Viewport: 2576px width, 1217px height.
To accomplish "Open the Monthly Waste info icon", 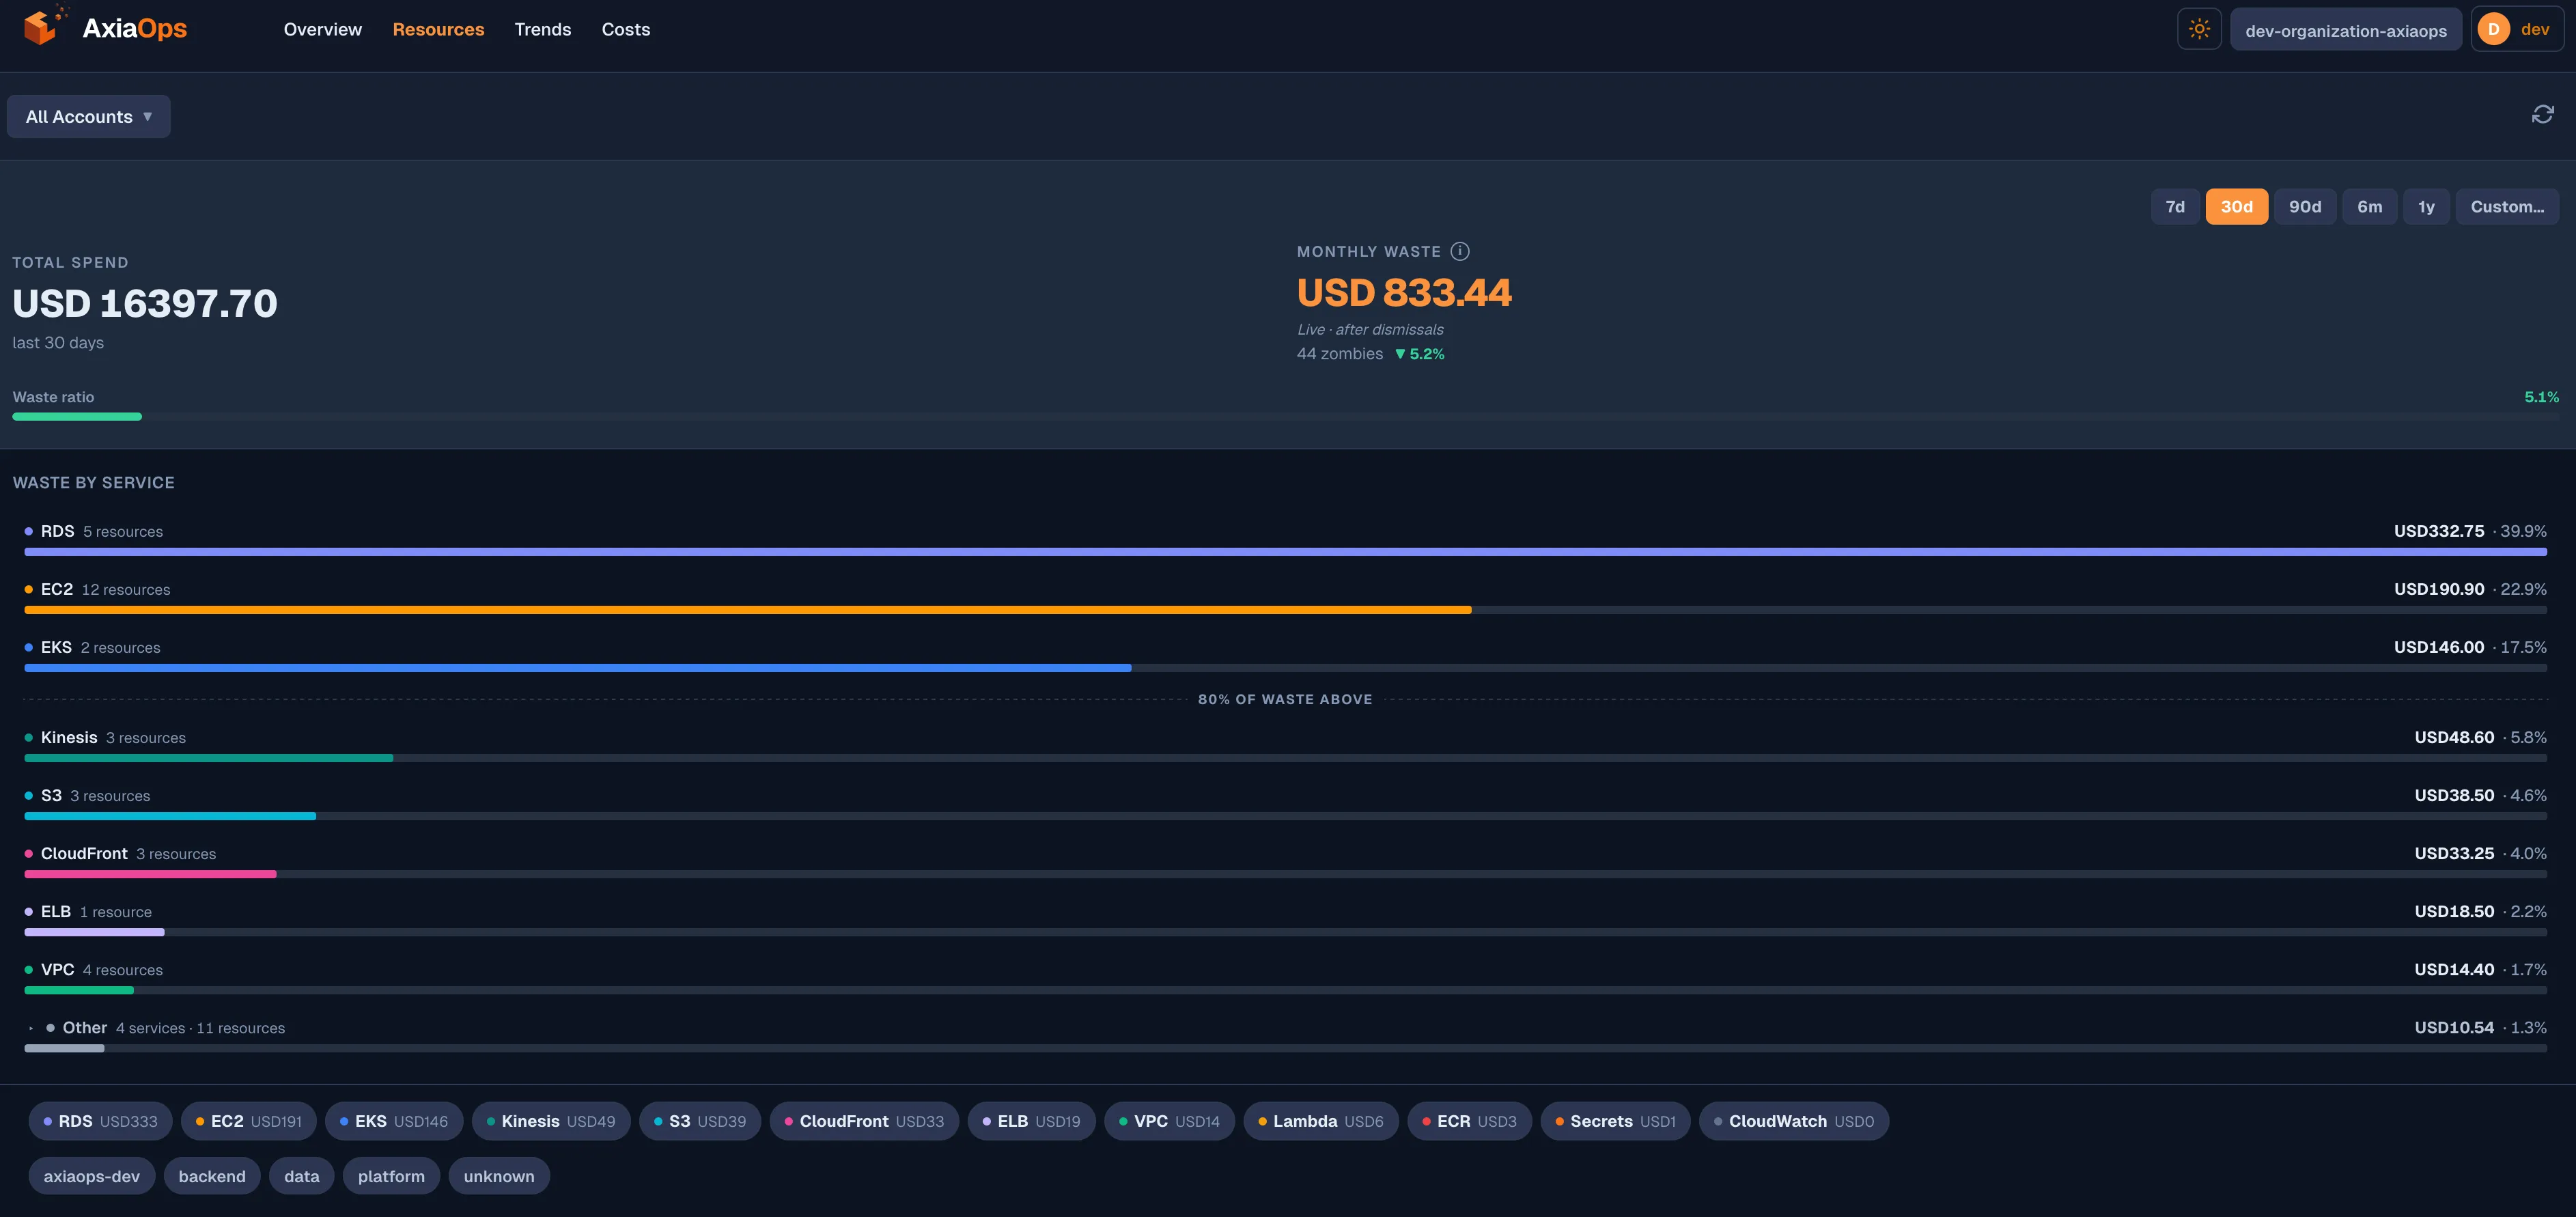I will click(x=1460, y=251).
